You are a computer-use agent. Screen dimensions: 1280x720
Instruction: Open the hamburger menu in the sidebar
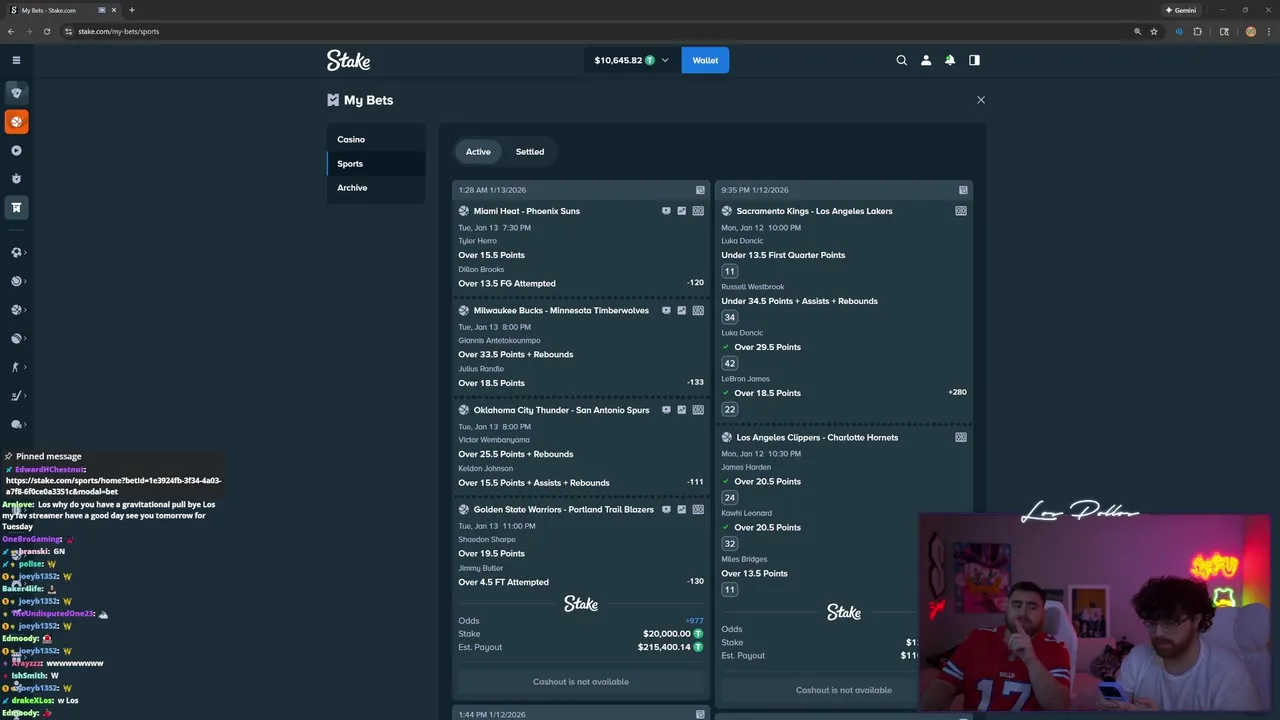point(16,60)
